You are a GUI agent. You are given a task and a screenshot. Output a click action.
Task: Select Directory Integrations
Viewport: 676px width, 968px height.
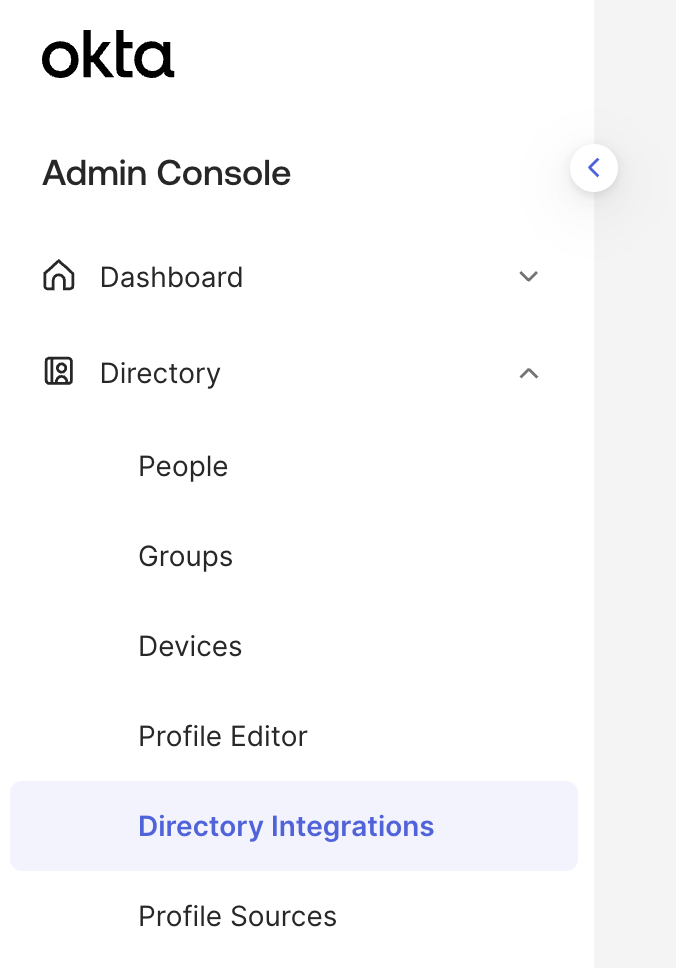point(294,826)
